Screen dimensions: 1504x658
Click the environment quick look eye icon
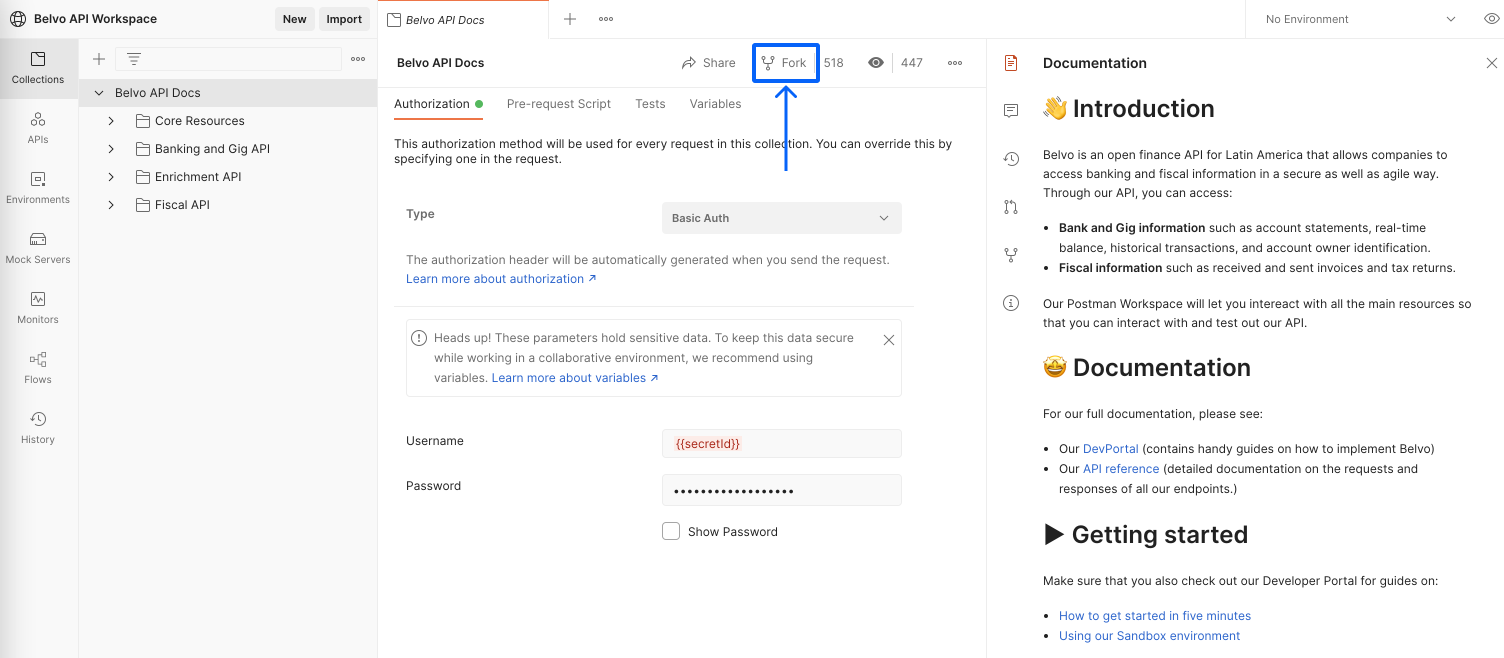point(1492,19)
